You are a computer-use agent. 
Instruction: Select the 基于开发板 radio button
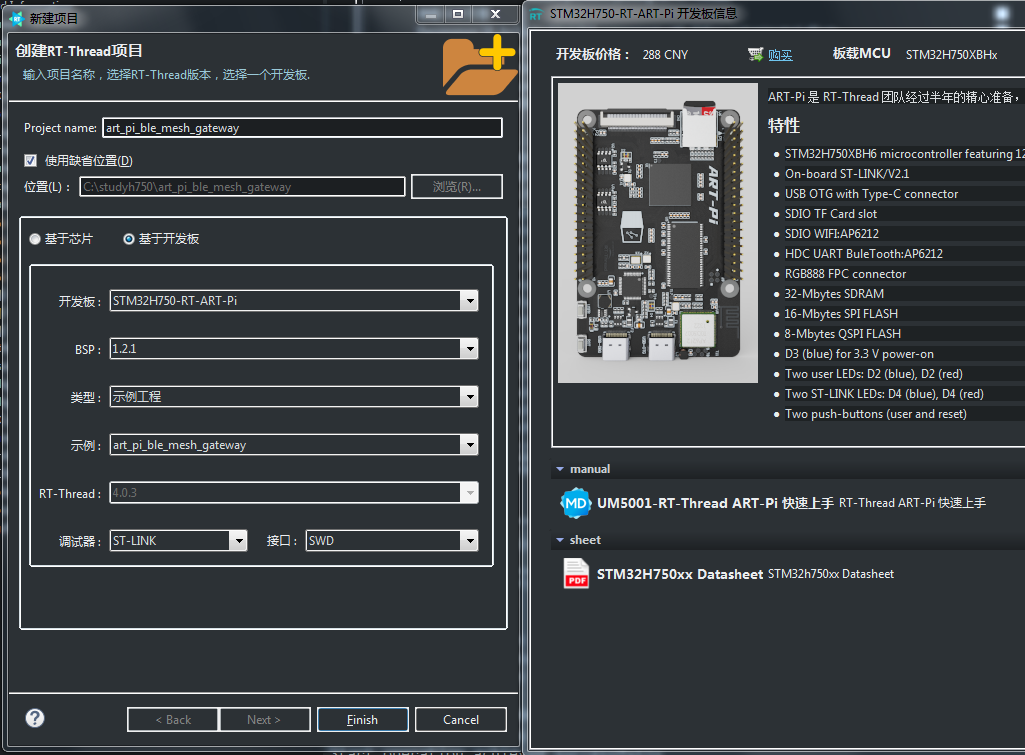click(128, 237)
